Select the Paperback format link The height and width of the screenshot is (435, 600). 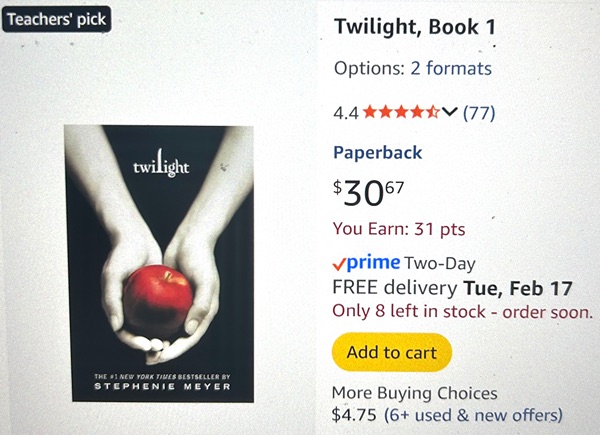click(x=377, y=153)
